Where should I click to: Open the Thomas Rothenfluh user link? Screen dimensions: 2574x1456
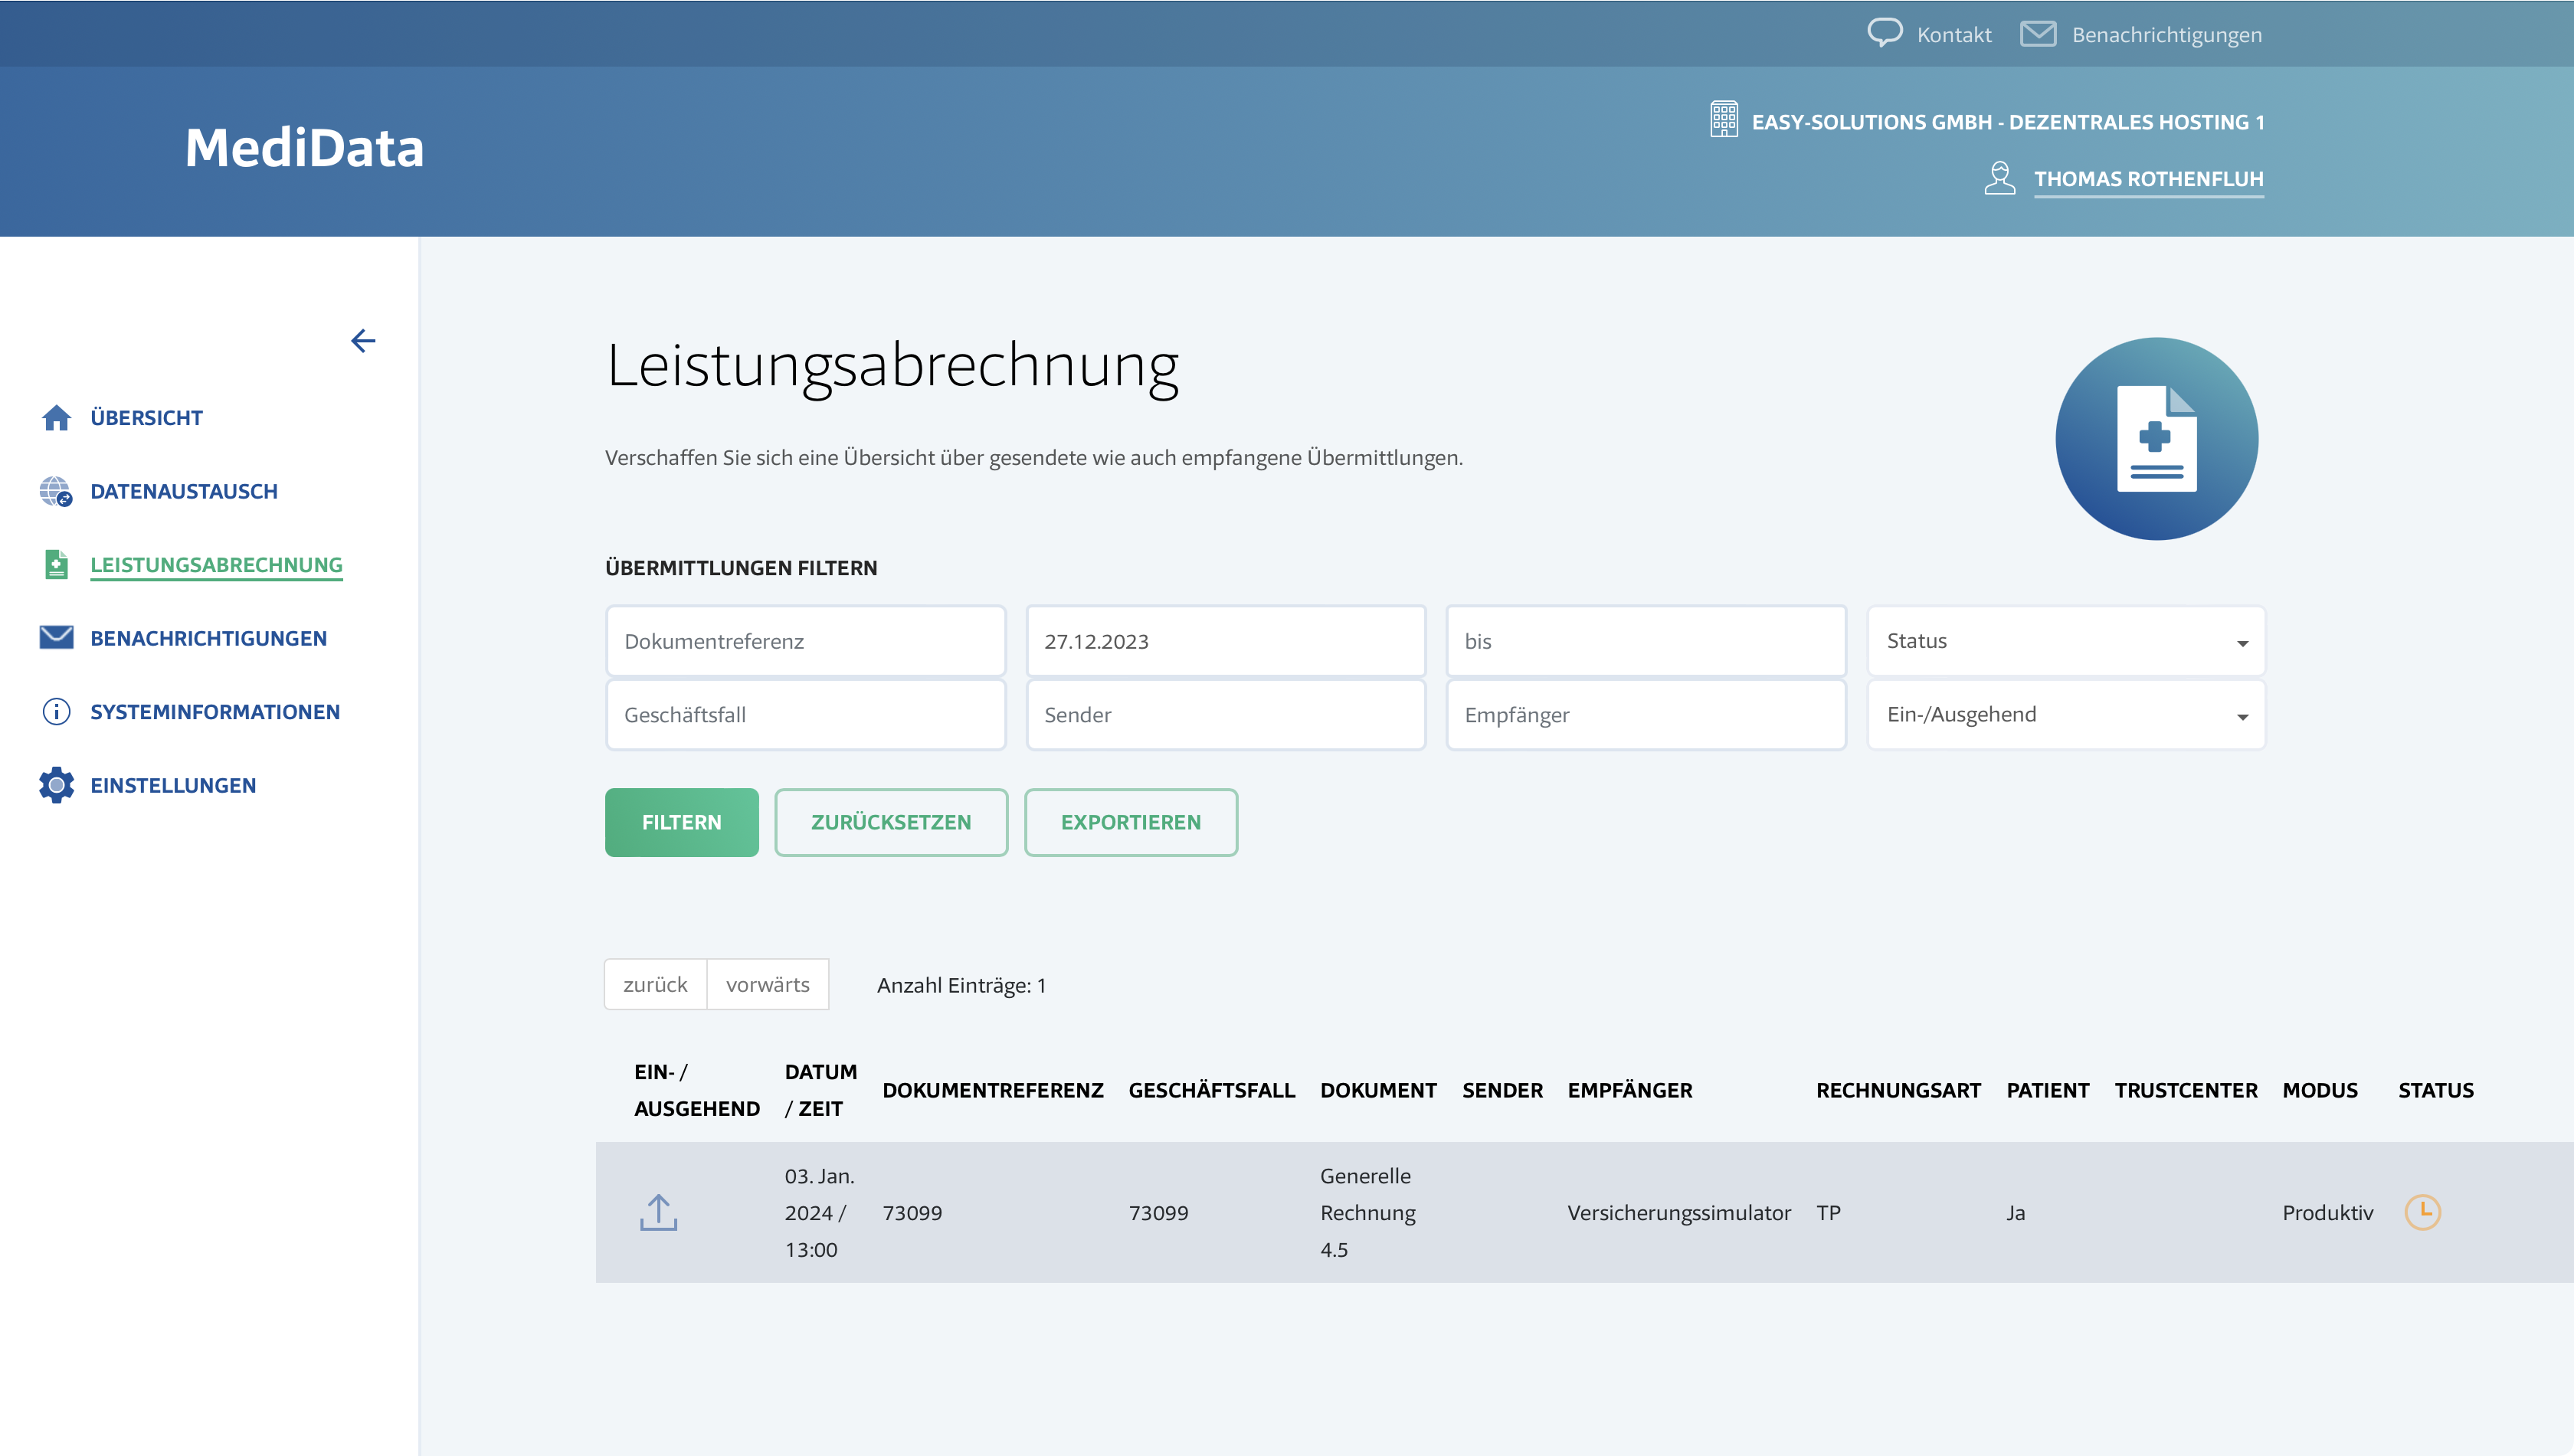click(2148, 179)
